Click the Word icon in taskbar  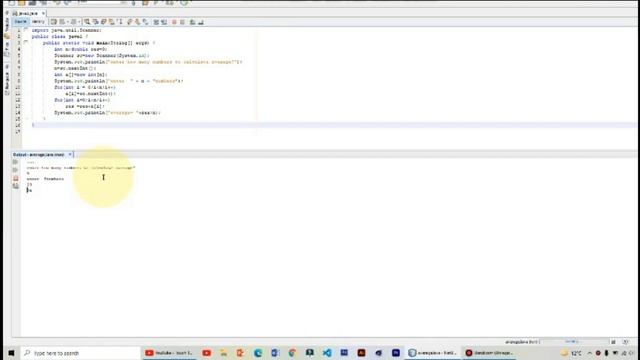click(x=275, y=353)
